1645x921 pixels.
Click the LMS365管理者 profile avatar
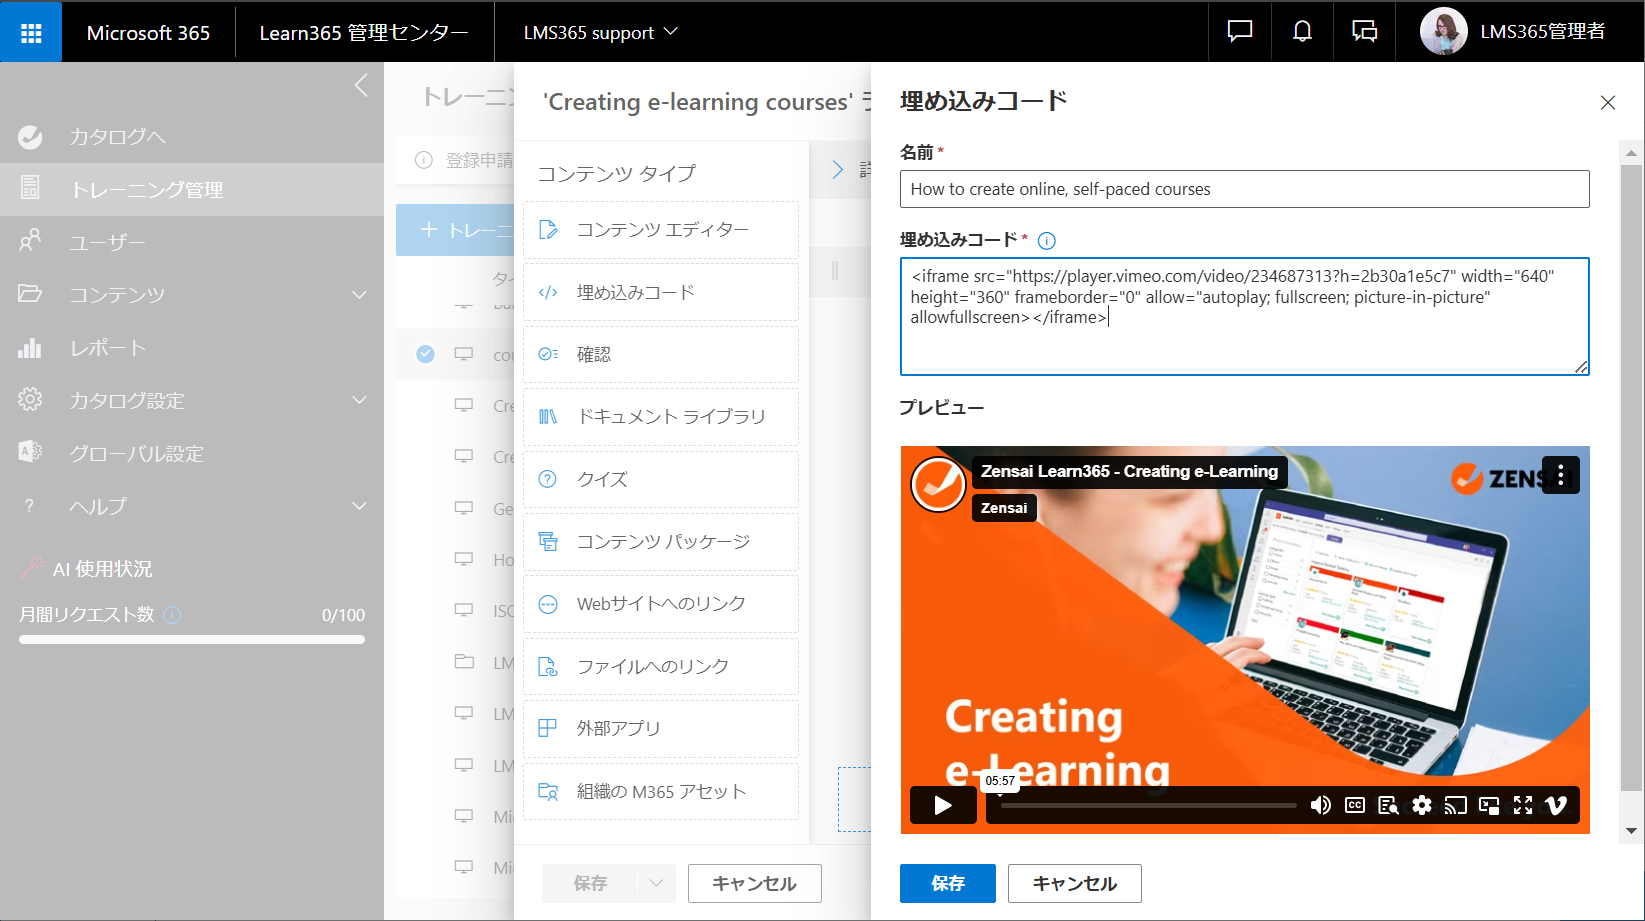(1443, 32)
